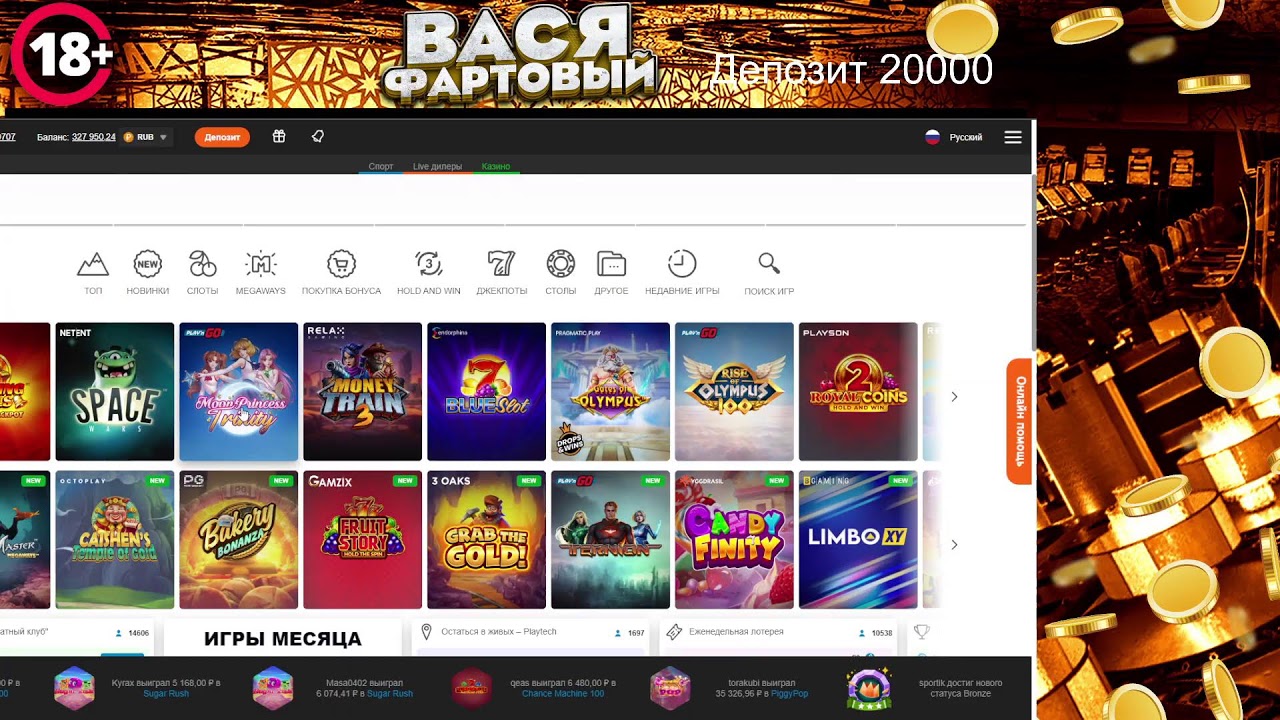The width and height of the screenshot is (1280, 720).
Task: Launch Rise of Olympus 100 game
Action: [x=735, y=392]
